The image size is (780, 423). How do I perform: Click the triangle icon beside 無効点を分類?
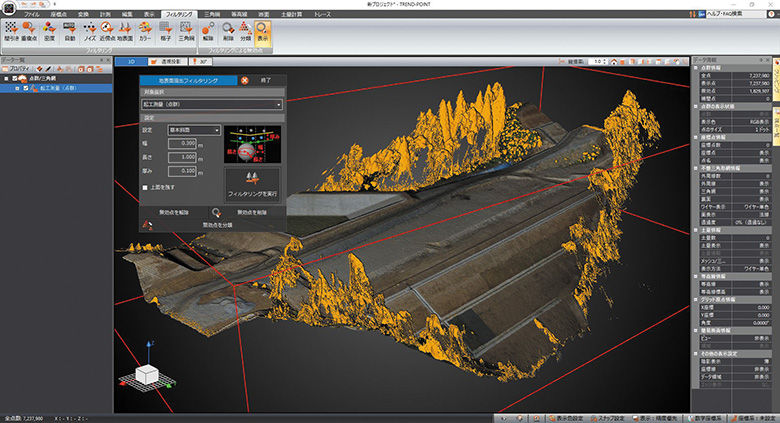147,225
